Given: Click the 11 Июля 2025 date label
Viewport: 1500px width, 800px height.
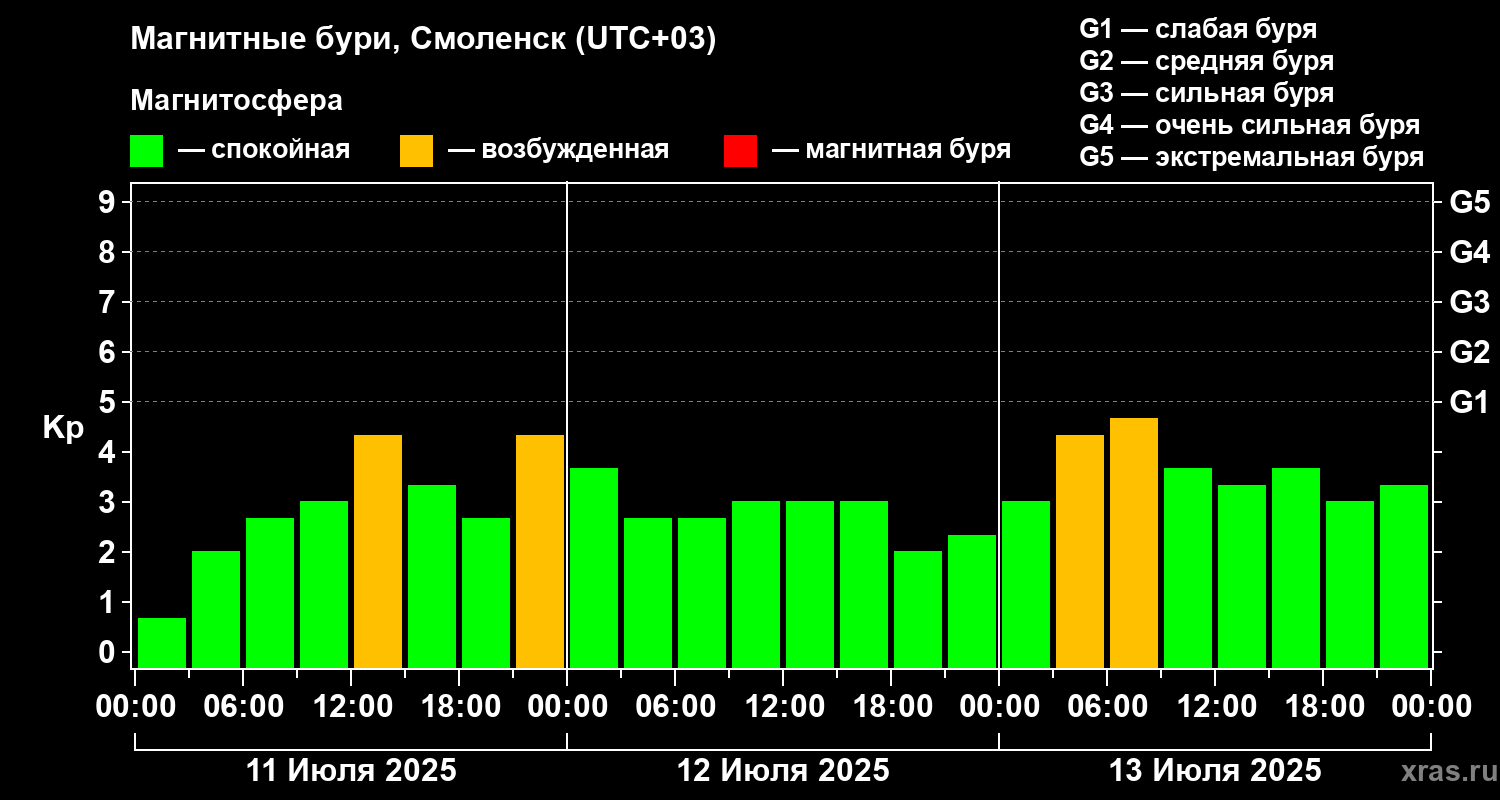Looking at the screenshot, I should (351, 771).
